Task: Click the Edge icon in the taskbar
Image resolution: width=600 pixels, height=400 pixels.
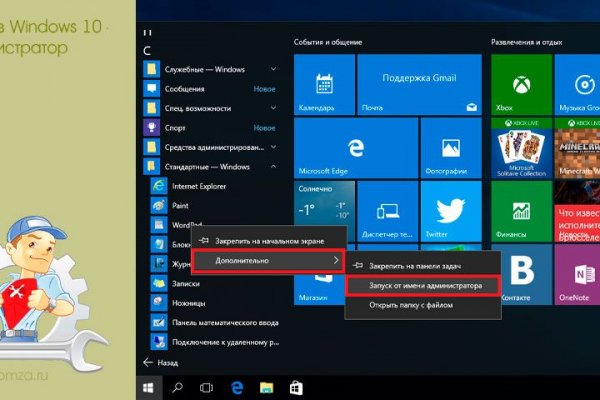Action: 239,386
